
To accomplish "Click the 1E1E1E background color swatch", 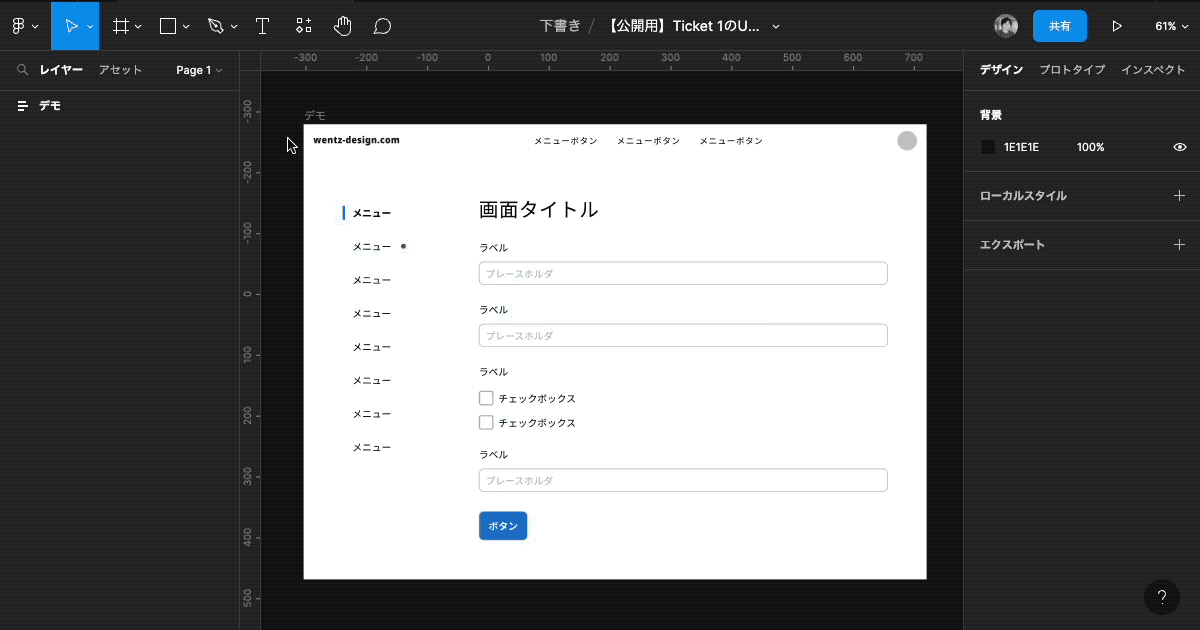I will pos(988,147).
